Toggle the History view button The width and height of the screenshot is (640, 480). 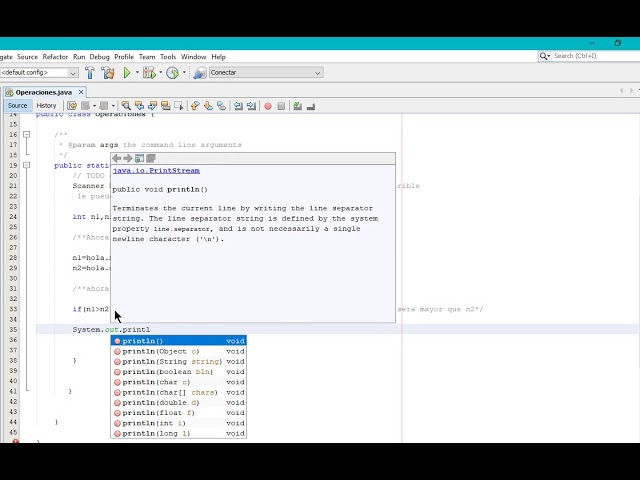(46, 106)
